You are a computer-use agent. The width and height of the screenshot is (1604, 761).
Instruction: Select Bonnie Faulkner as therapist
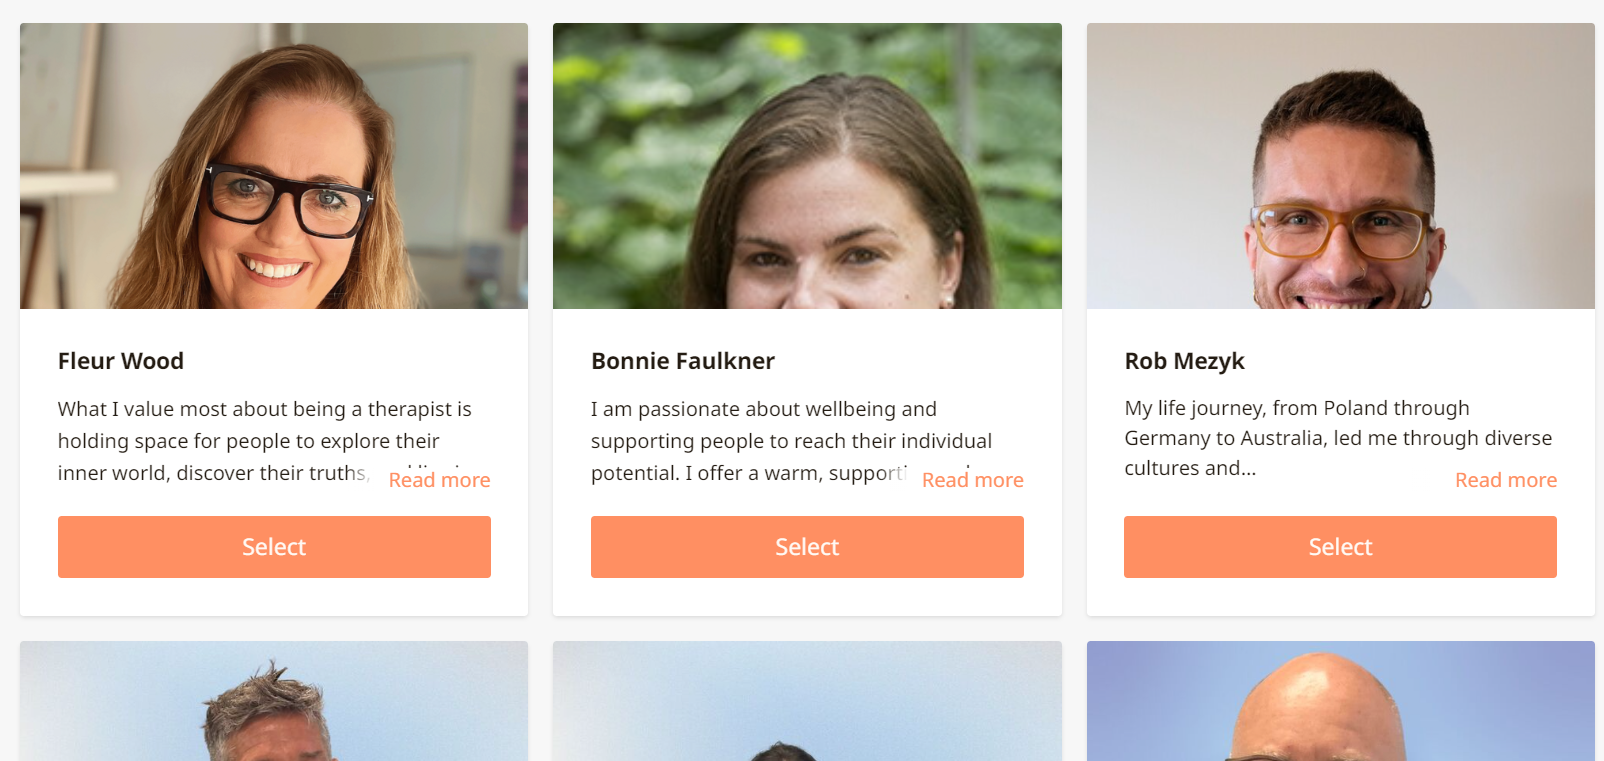[x=807, y=547]
